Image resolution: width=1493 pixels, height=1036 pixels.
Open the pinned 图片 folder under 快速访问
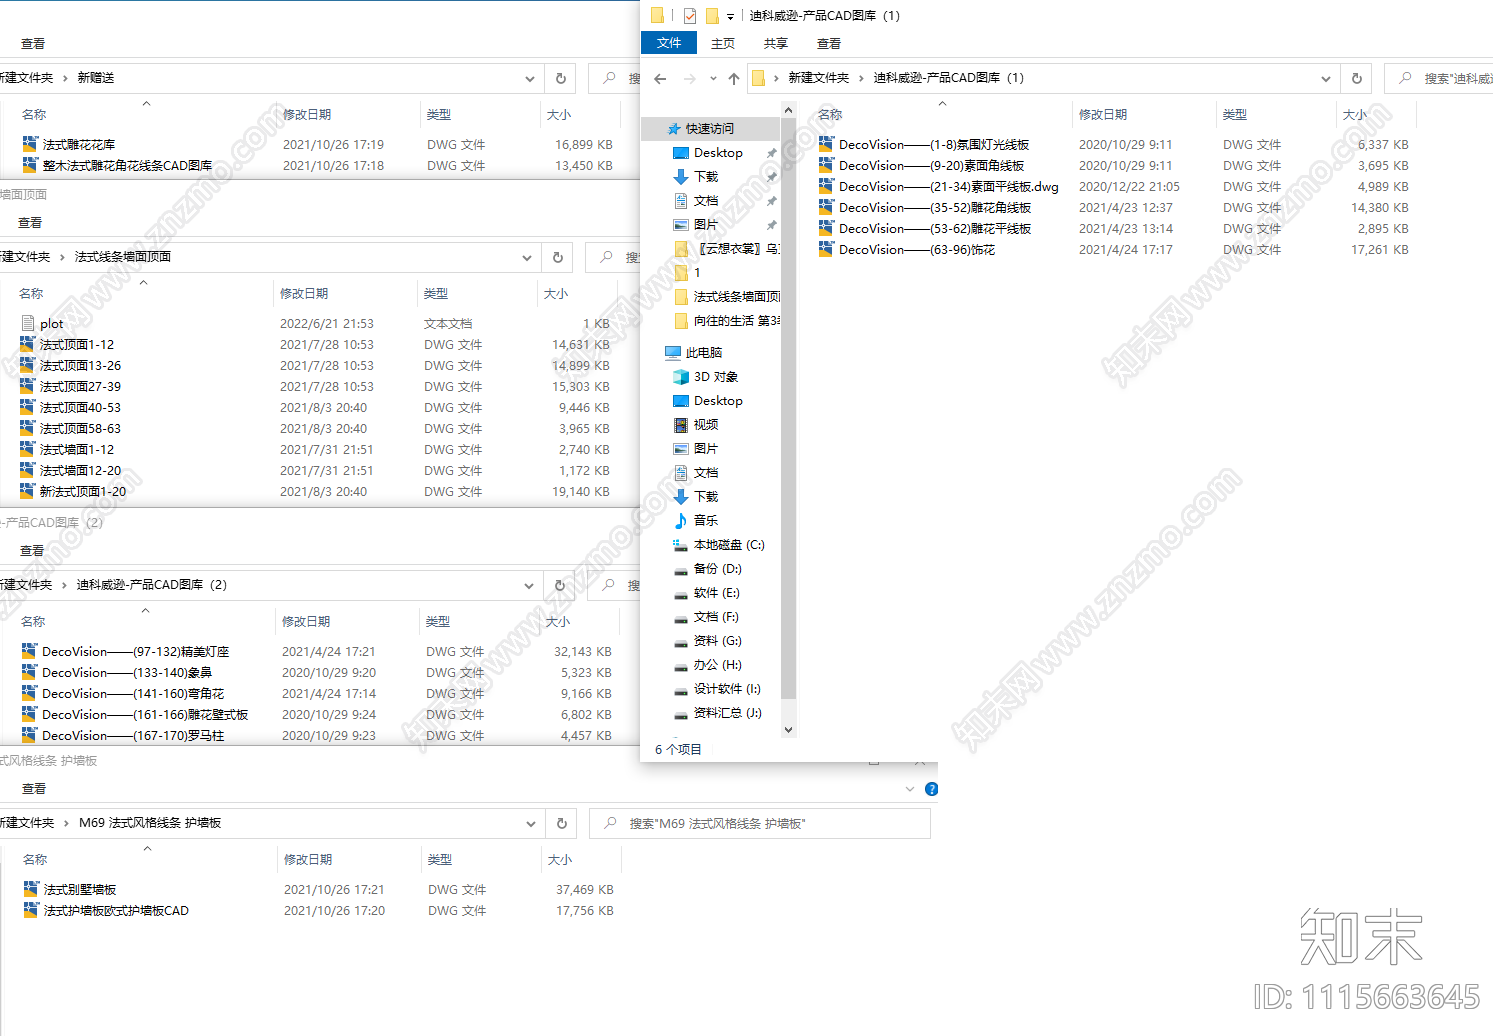click(x=706, y=224)
